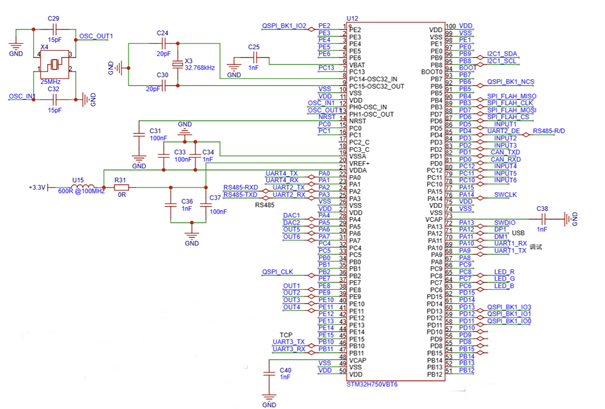Click the QSPI_BK1_IO3 net label
The width and height of the screenshot is (605, 409).
[x=509, y=307]
